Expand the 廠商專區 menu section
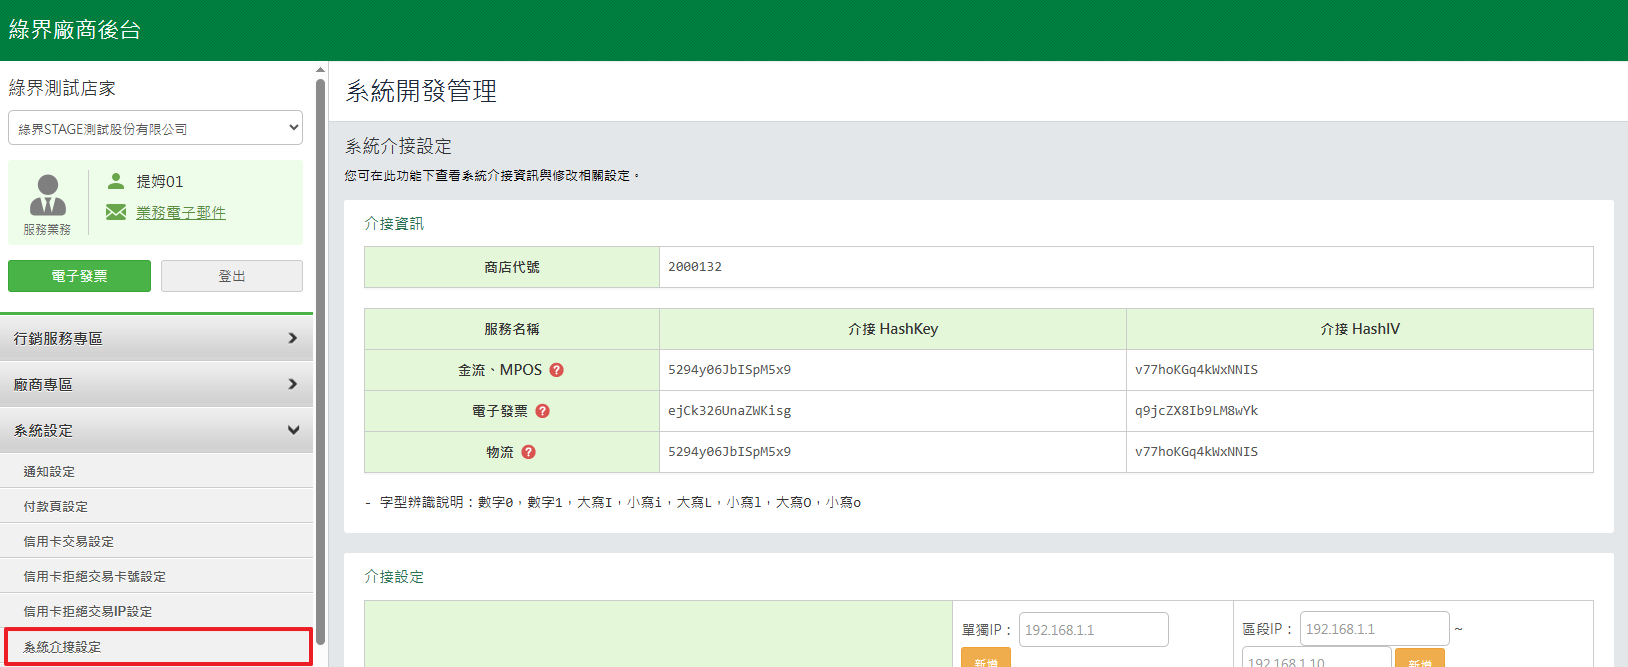Viewport: 1628px width, 667px height. (156, 384)
